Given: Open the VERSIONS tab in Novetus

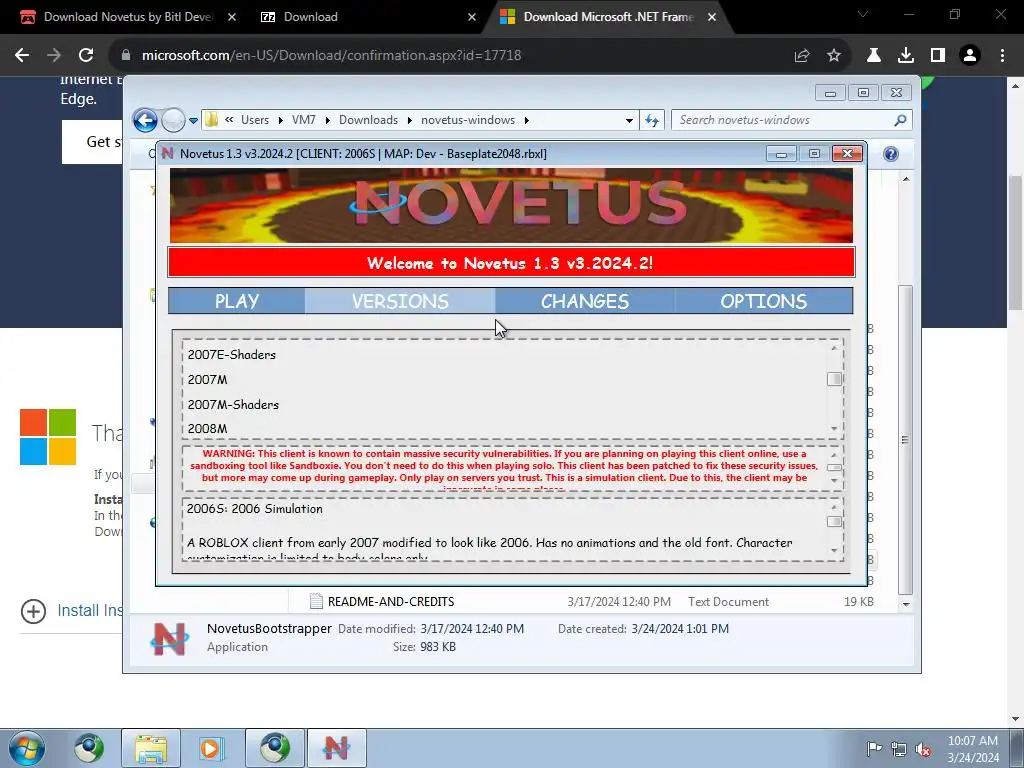Looking at the screenshot, I should point(400,301).
